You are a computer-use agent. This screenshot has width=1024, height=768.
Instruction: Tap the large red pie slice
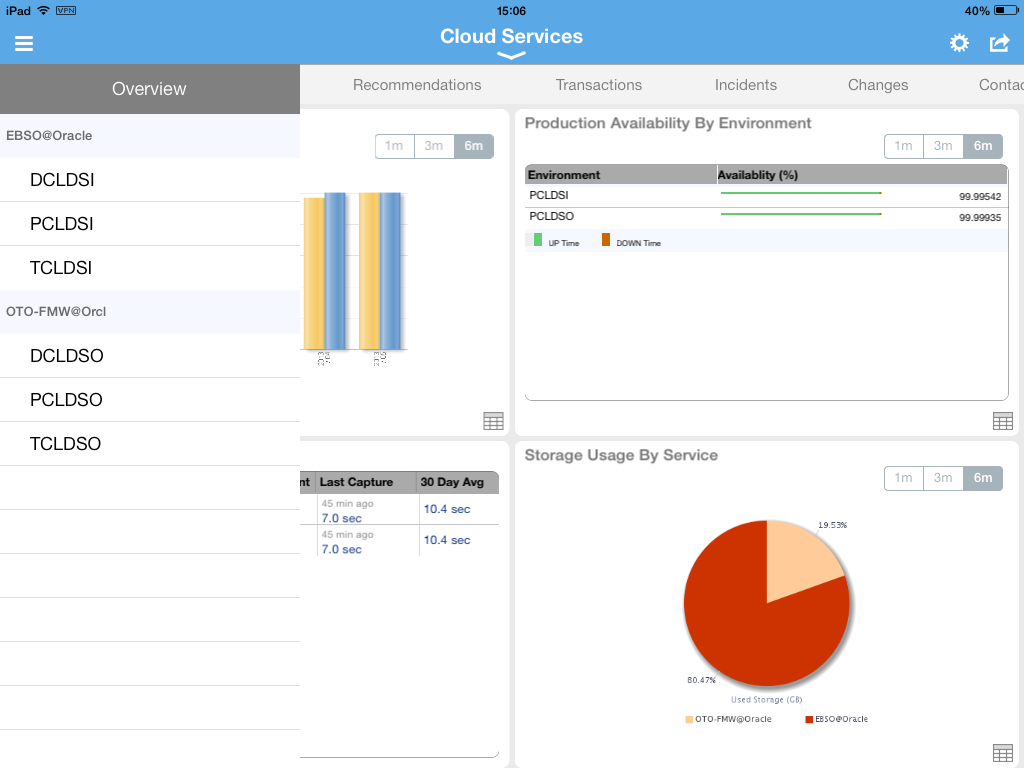tap(744, 627)
